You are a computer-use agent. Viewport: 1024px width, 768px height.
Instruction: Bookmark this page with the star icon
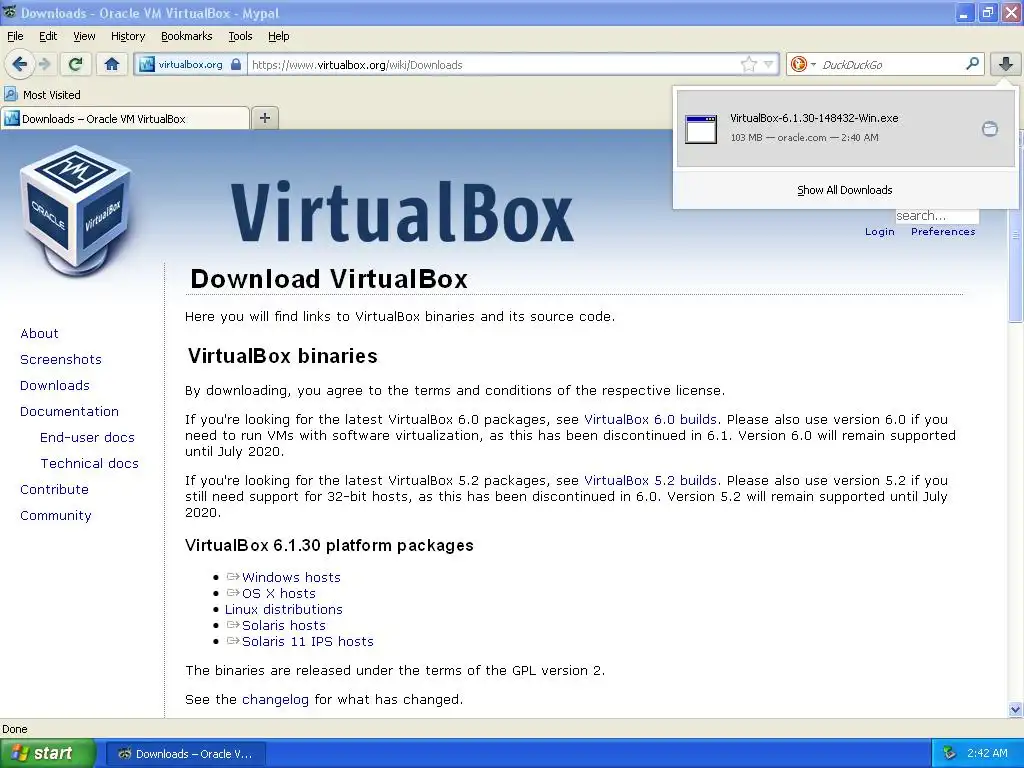748,64
